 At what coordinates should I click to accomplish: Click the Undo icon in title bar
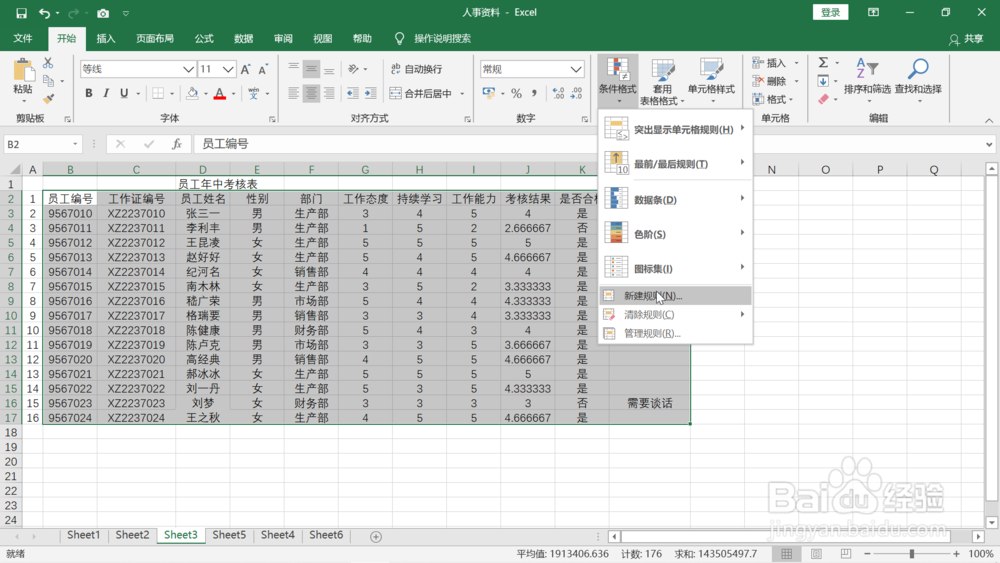pyautogui.click(x=44, y=13)
